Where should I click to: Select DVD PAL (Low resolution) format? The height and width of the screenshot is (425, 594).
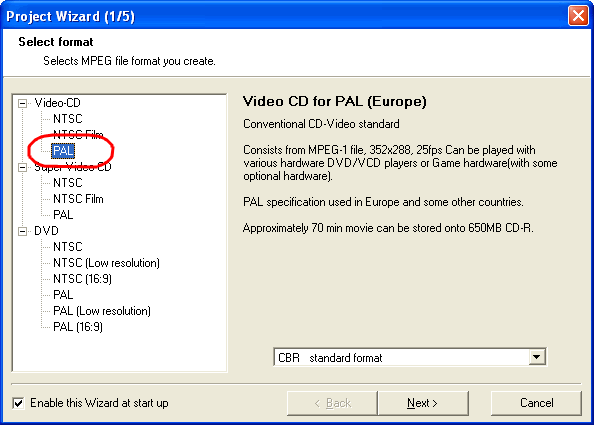coord(102,311)
